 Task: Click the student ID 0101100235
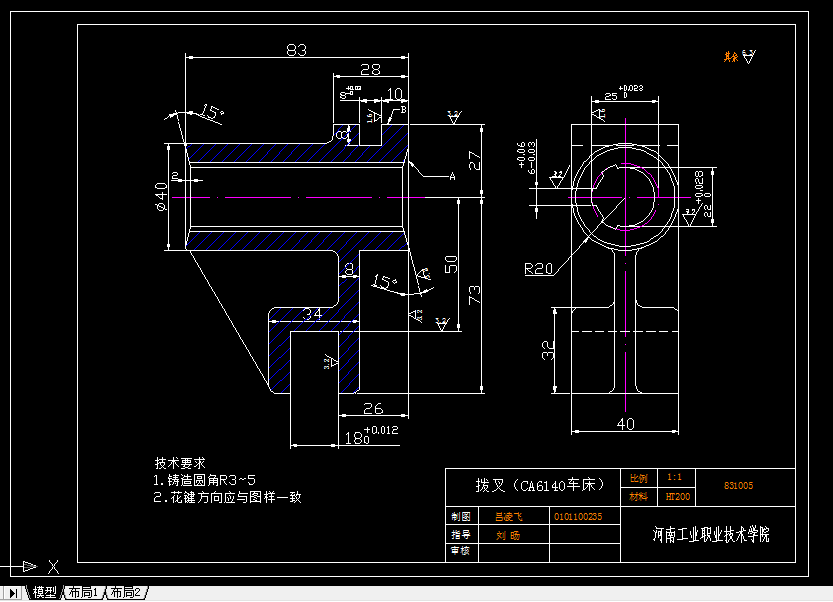[577, 516]
